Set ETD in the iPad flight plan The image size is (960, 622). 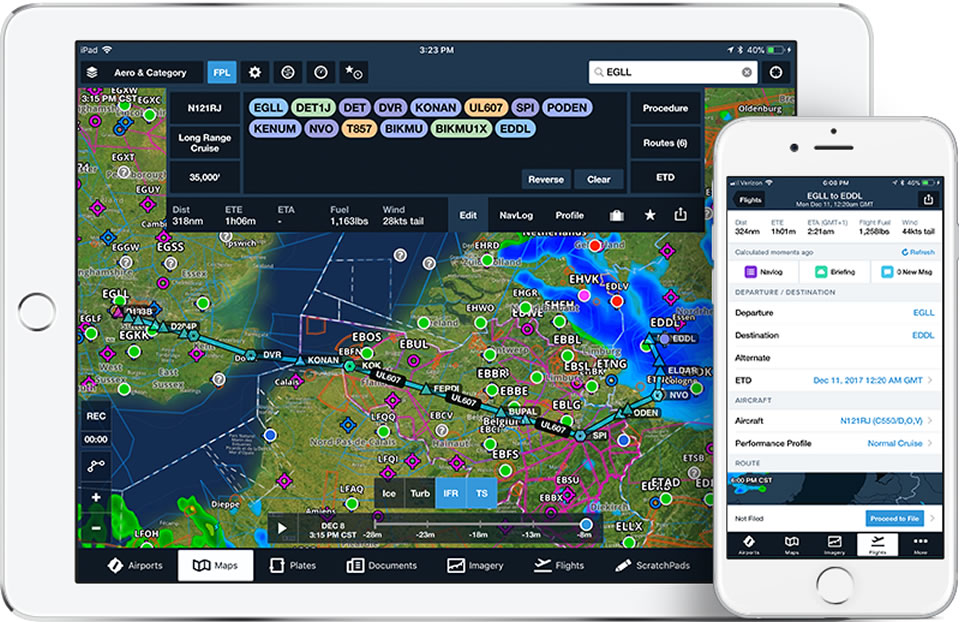point(666,178)
